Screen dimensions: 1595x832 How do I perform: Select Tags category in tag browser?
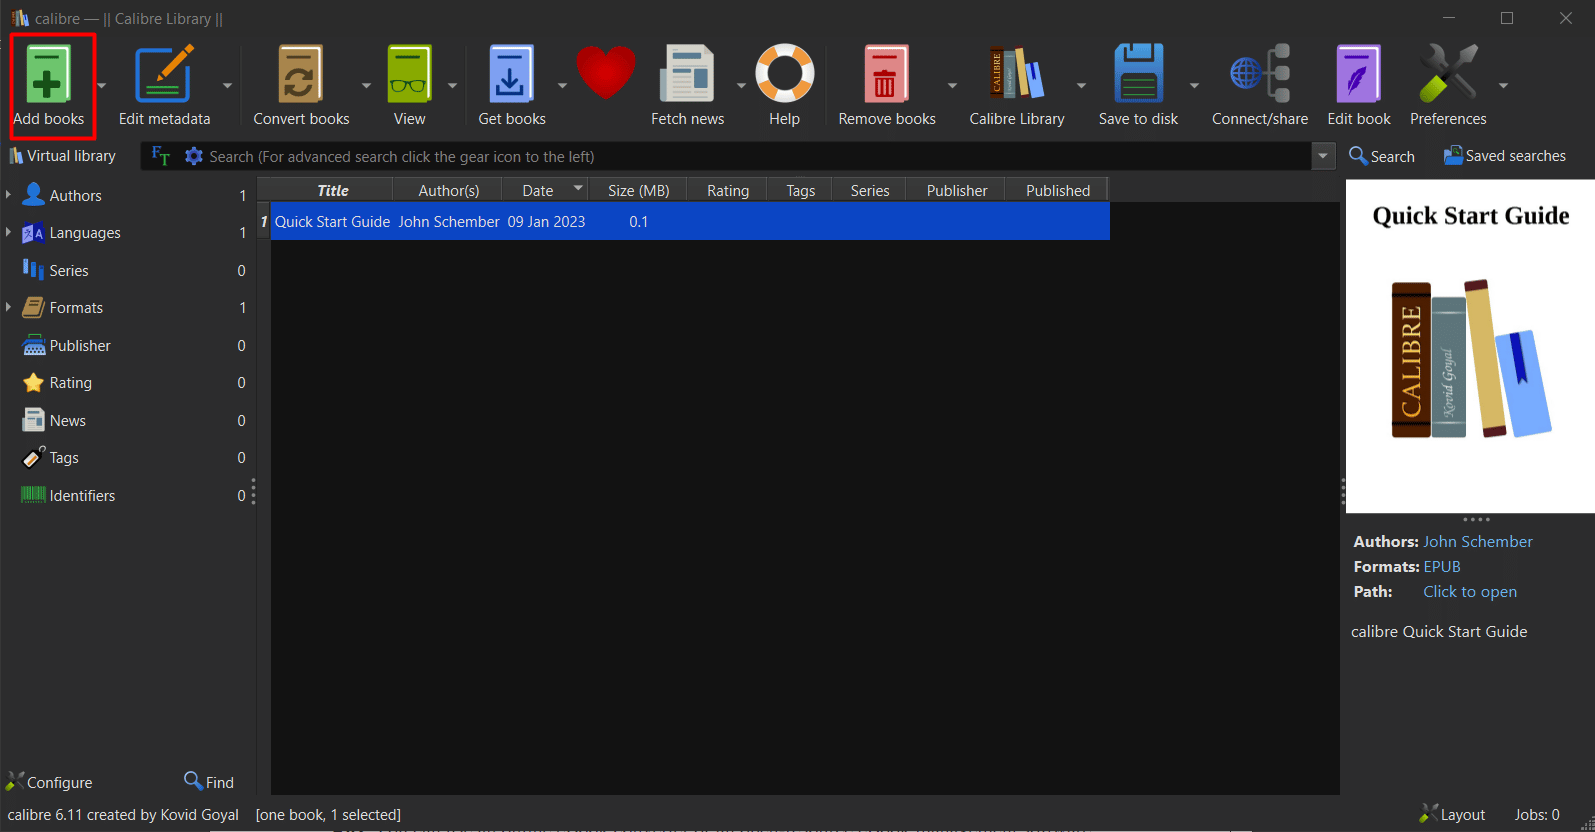click(64, 457)
